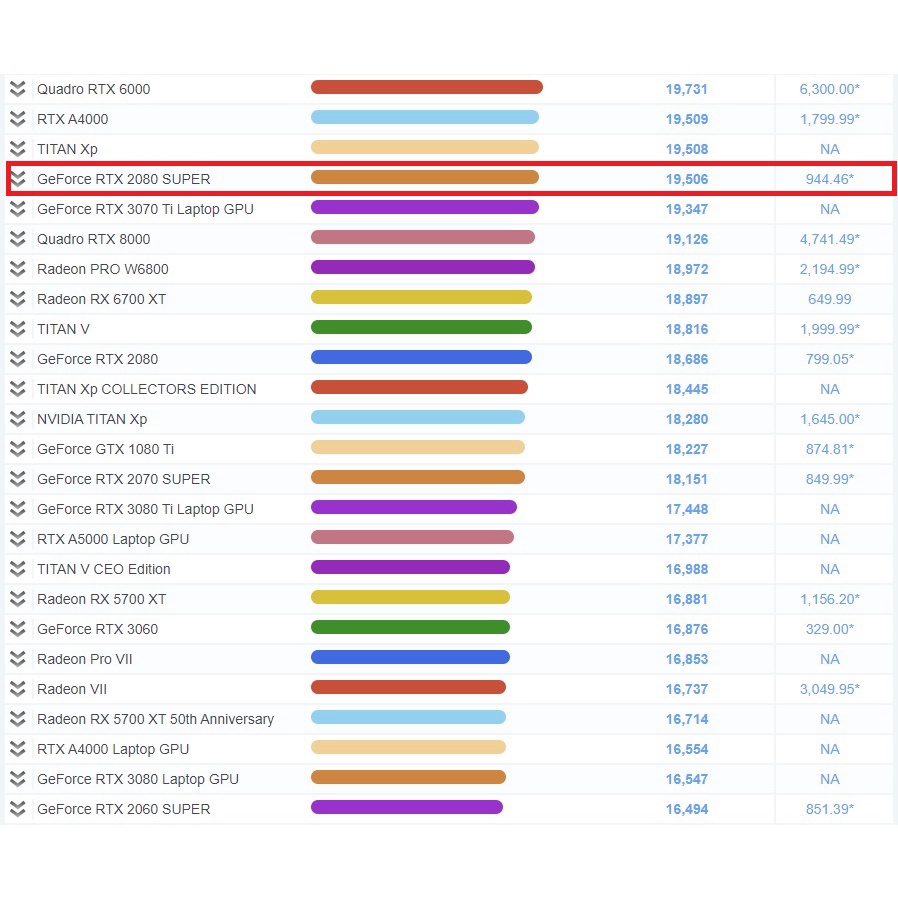Click chevron icon beside TITAN Xp COLLECTORS EDITION
This screenshot has width=898, height=898.
pyautogui.click(x=18, y=389)
